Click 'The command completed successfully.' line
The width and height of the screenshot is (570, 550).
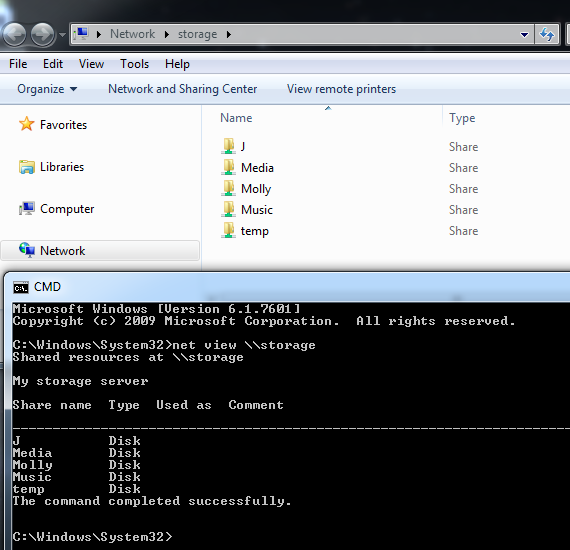tap(152, 501)
